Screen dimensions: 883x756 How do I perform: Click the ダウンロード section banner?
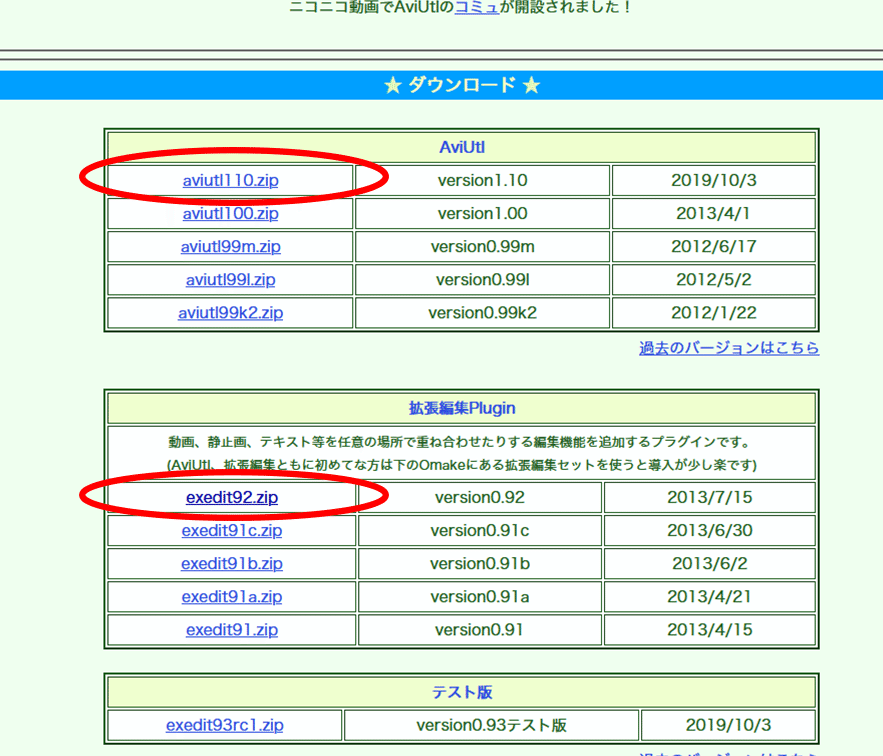[x=442, y=85]
